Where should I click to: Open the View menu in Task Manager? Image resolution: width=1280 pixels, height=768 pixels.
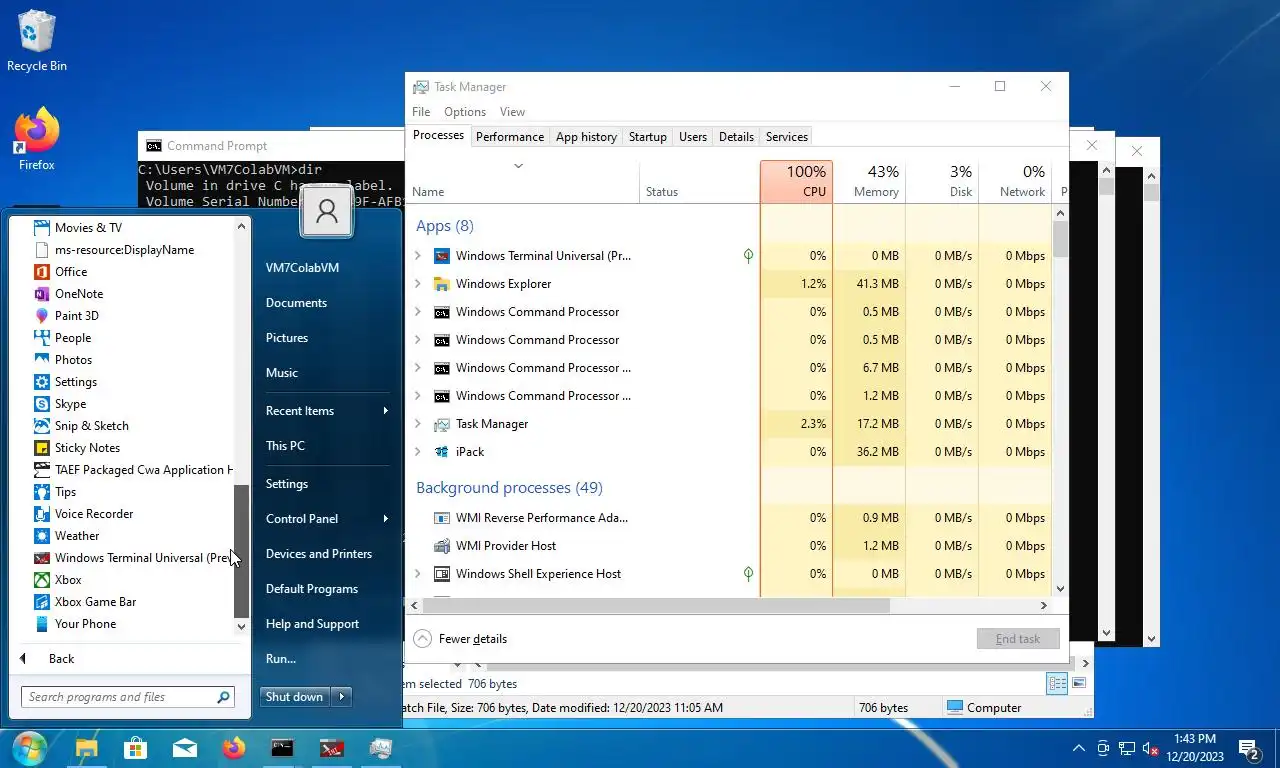[512, 112]
